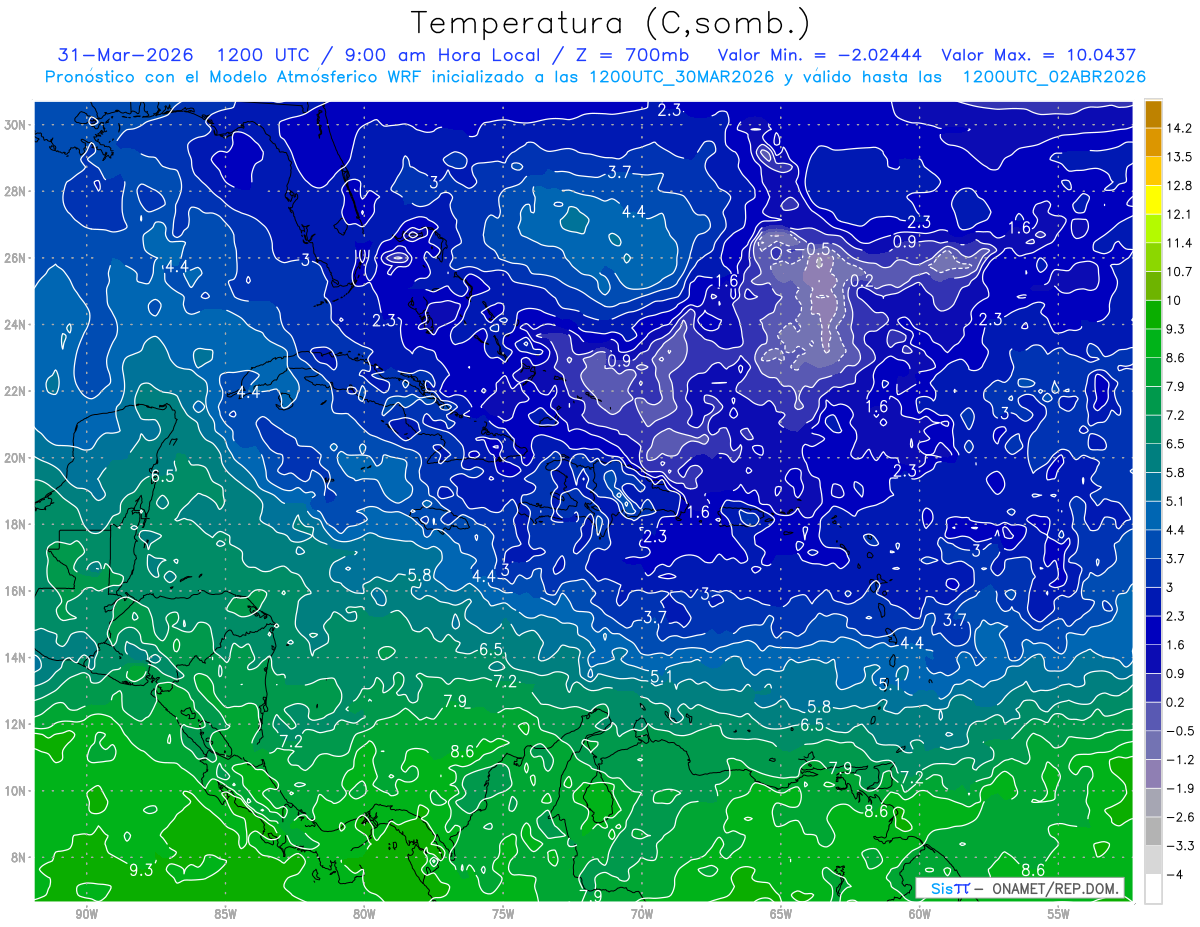
Task: Click the purple -1.2 legend swatch
Action: [1153, 774]
